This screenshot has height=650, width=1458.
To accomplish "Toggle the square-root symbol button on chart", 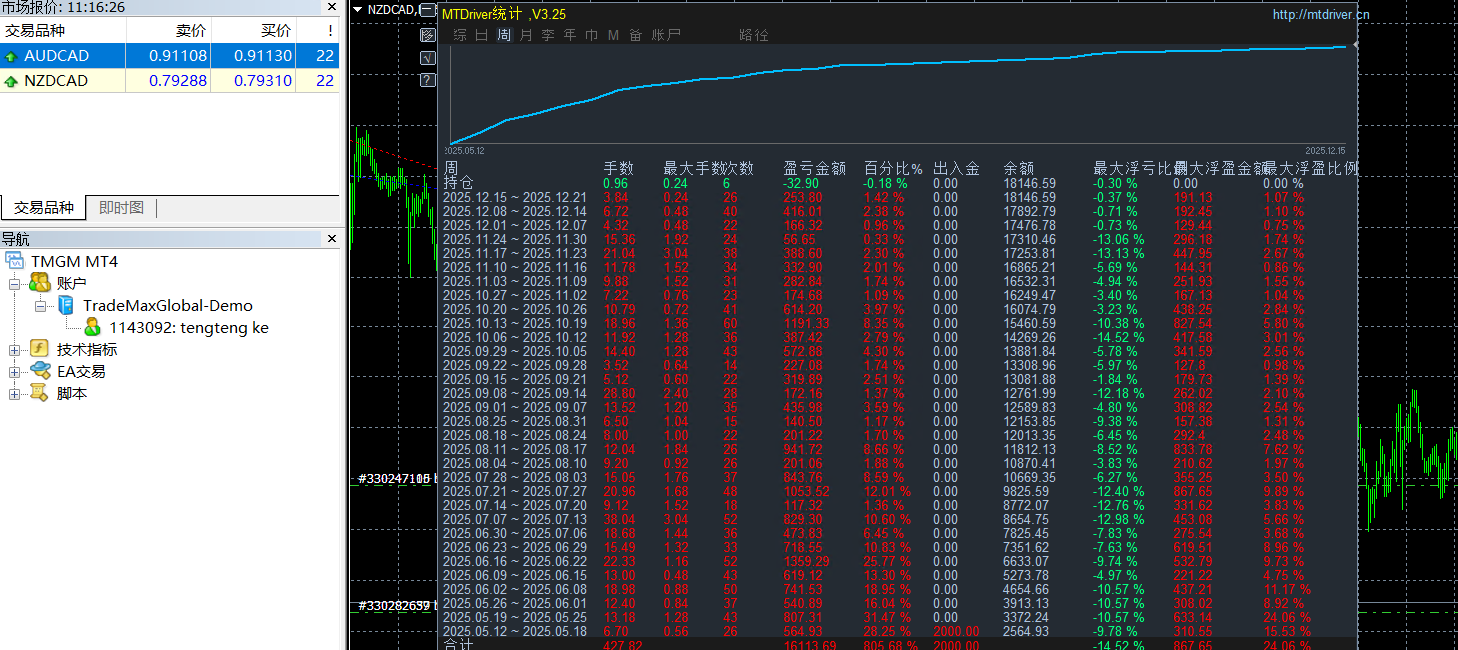I will coord(428,57).
